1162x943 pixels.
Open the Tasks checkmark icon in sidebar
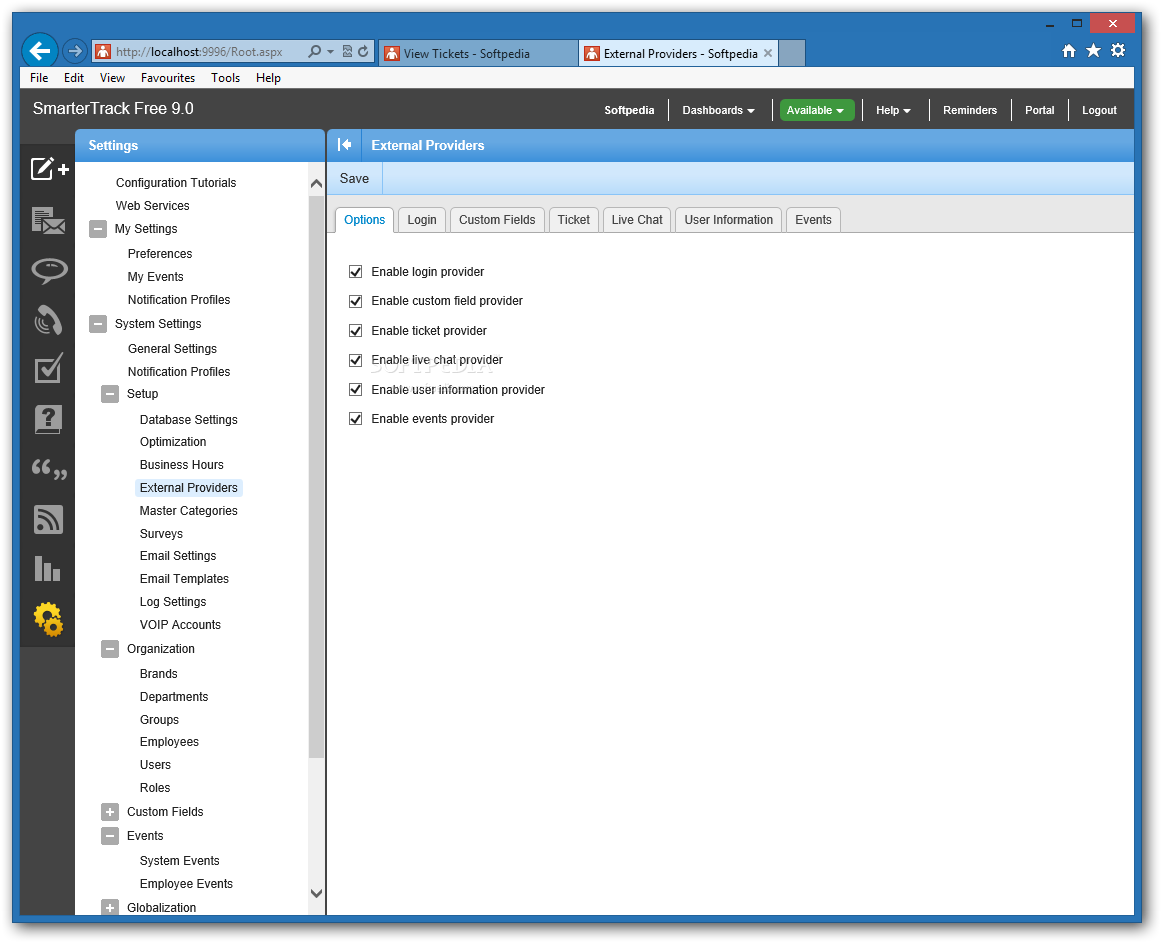48,368
